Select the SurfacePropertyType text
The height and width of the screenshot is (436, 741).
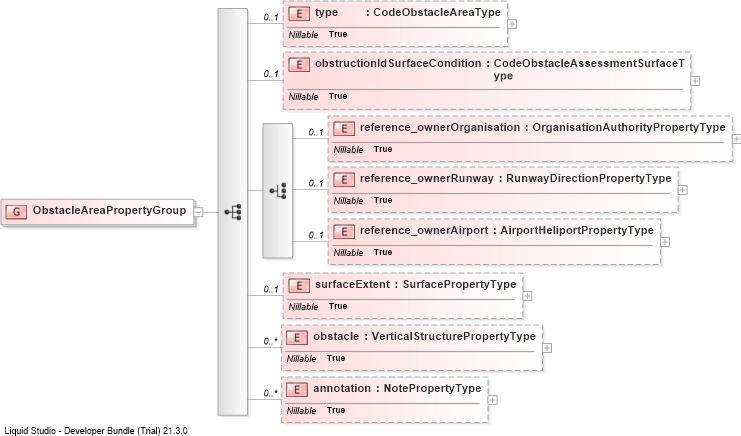[459, 284]
